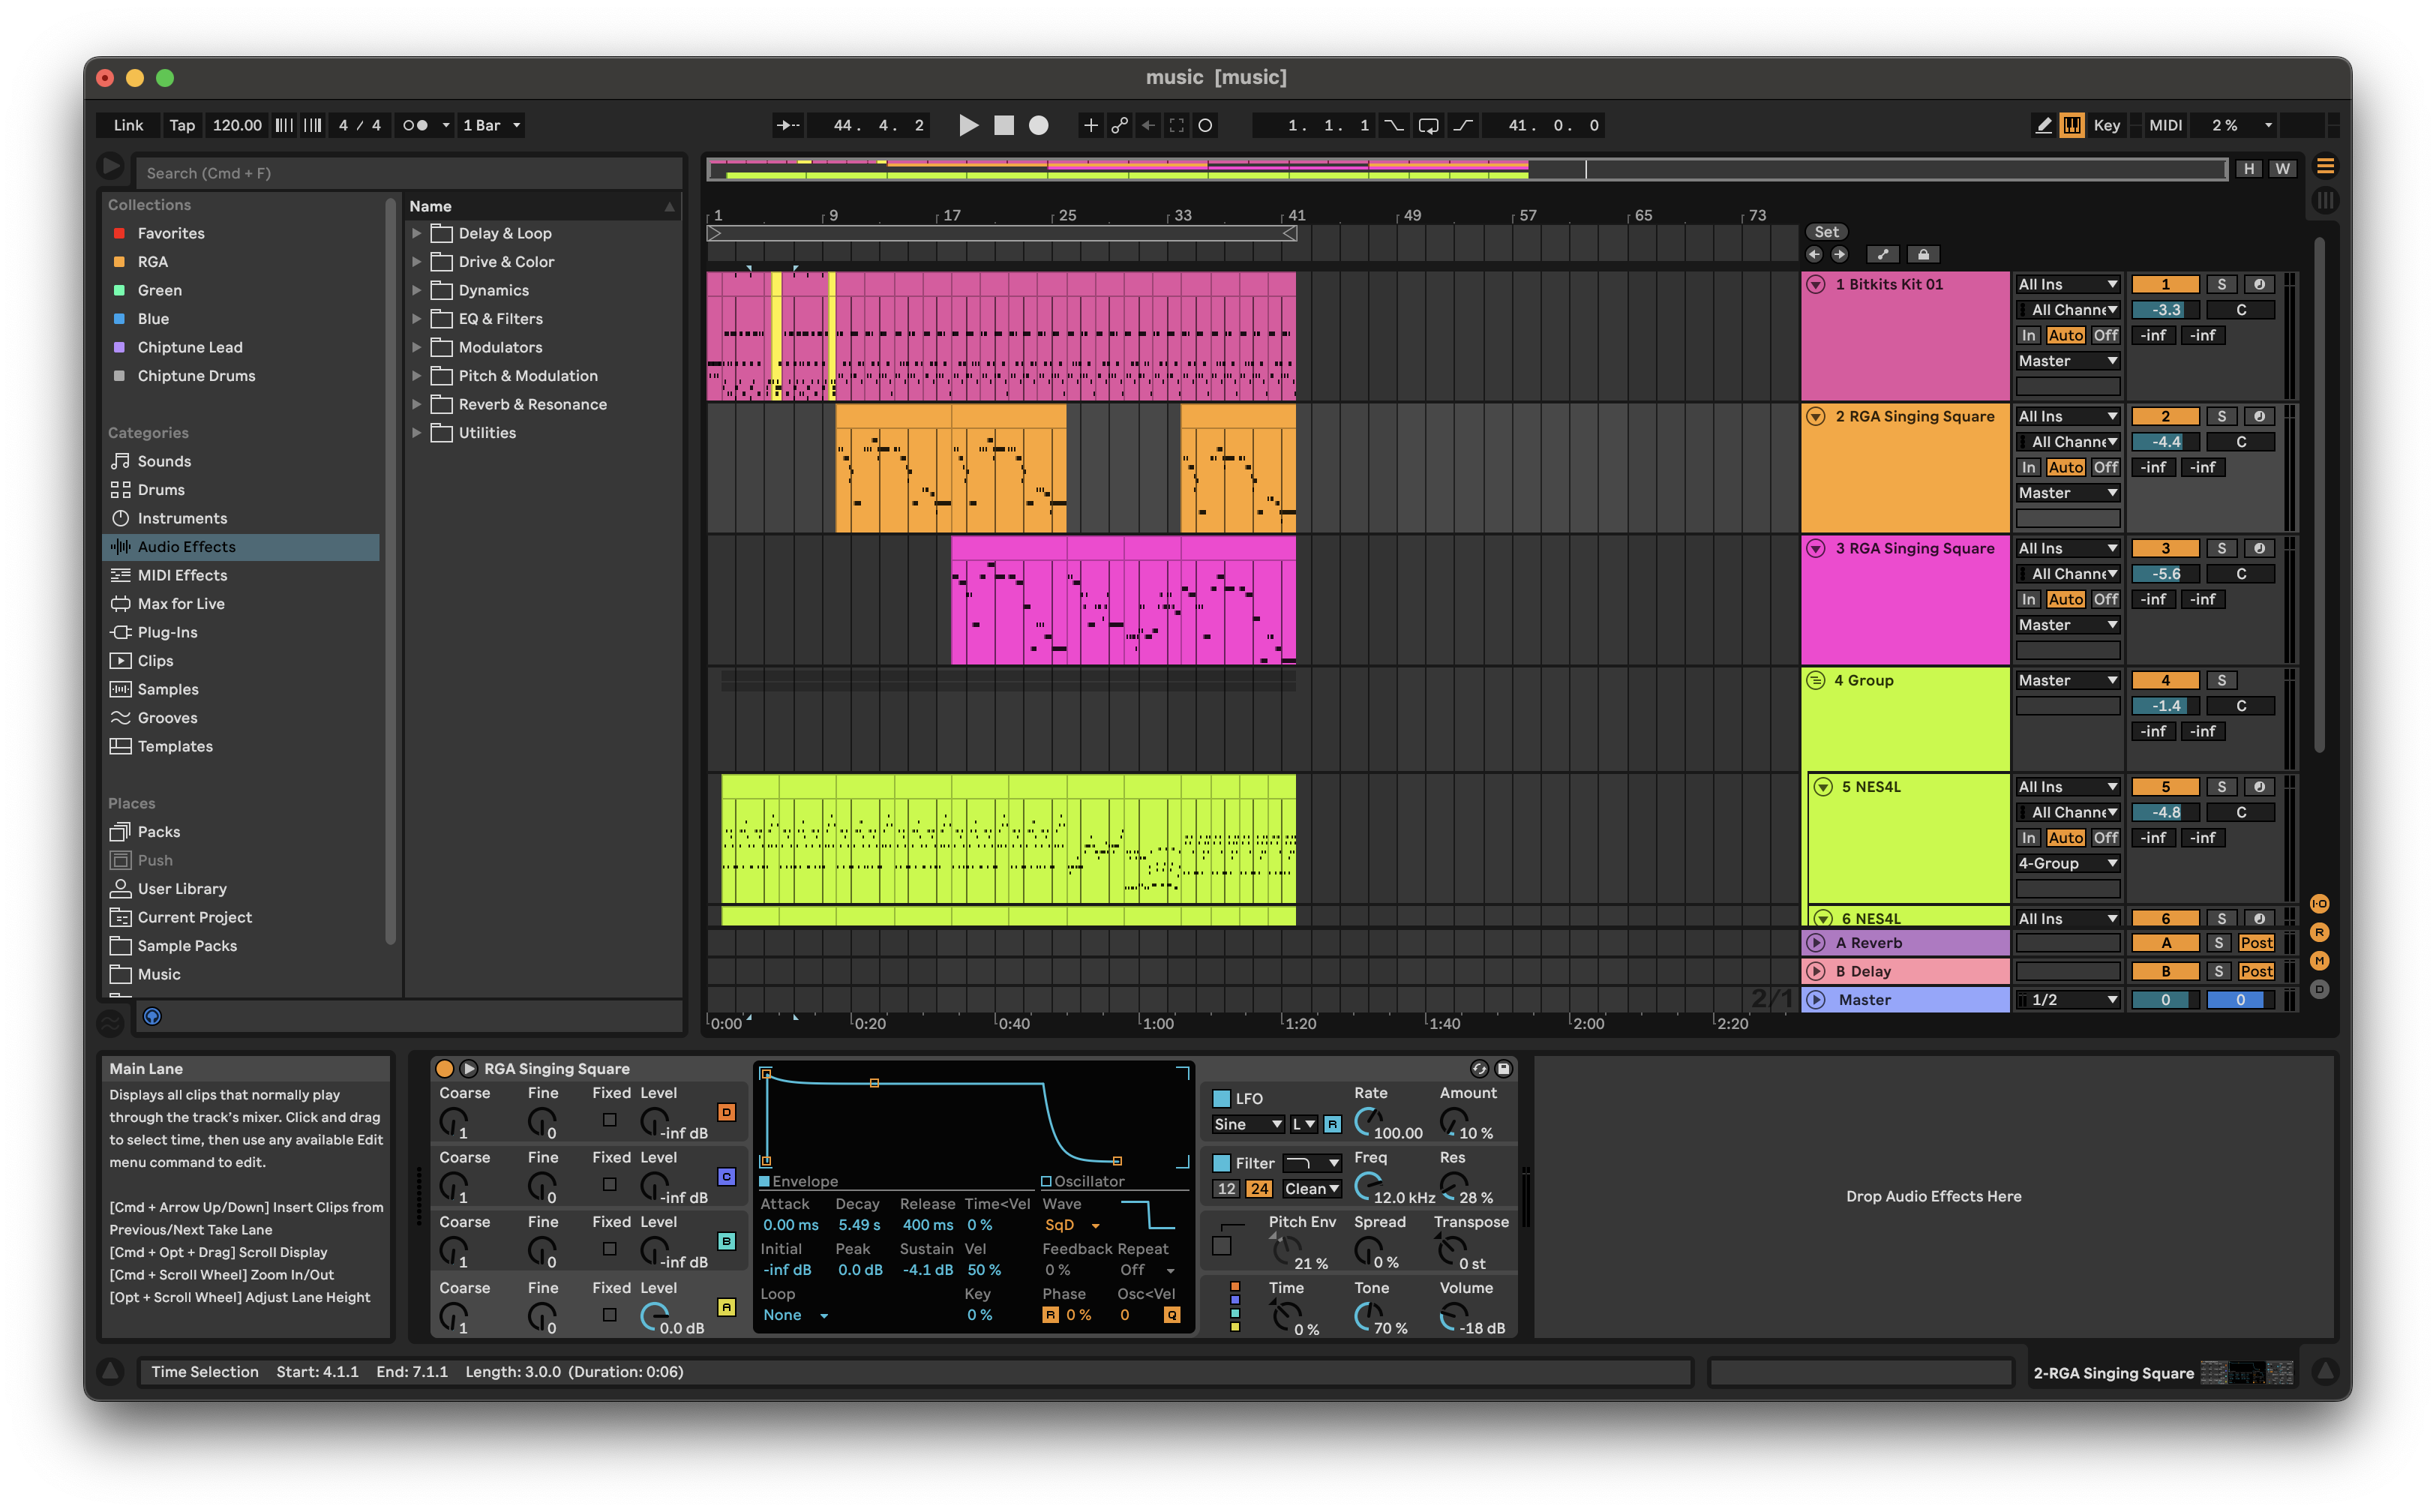Open the 1 Bar quantization dropdown

(x=490, y=125)
